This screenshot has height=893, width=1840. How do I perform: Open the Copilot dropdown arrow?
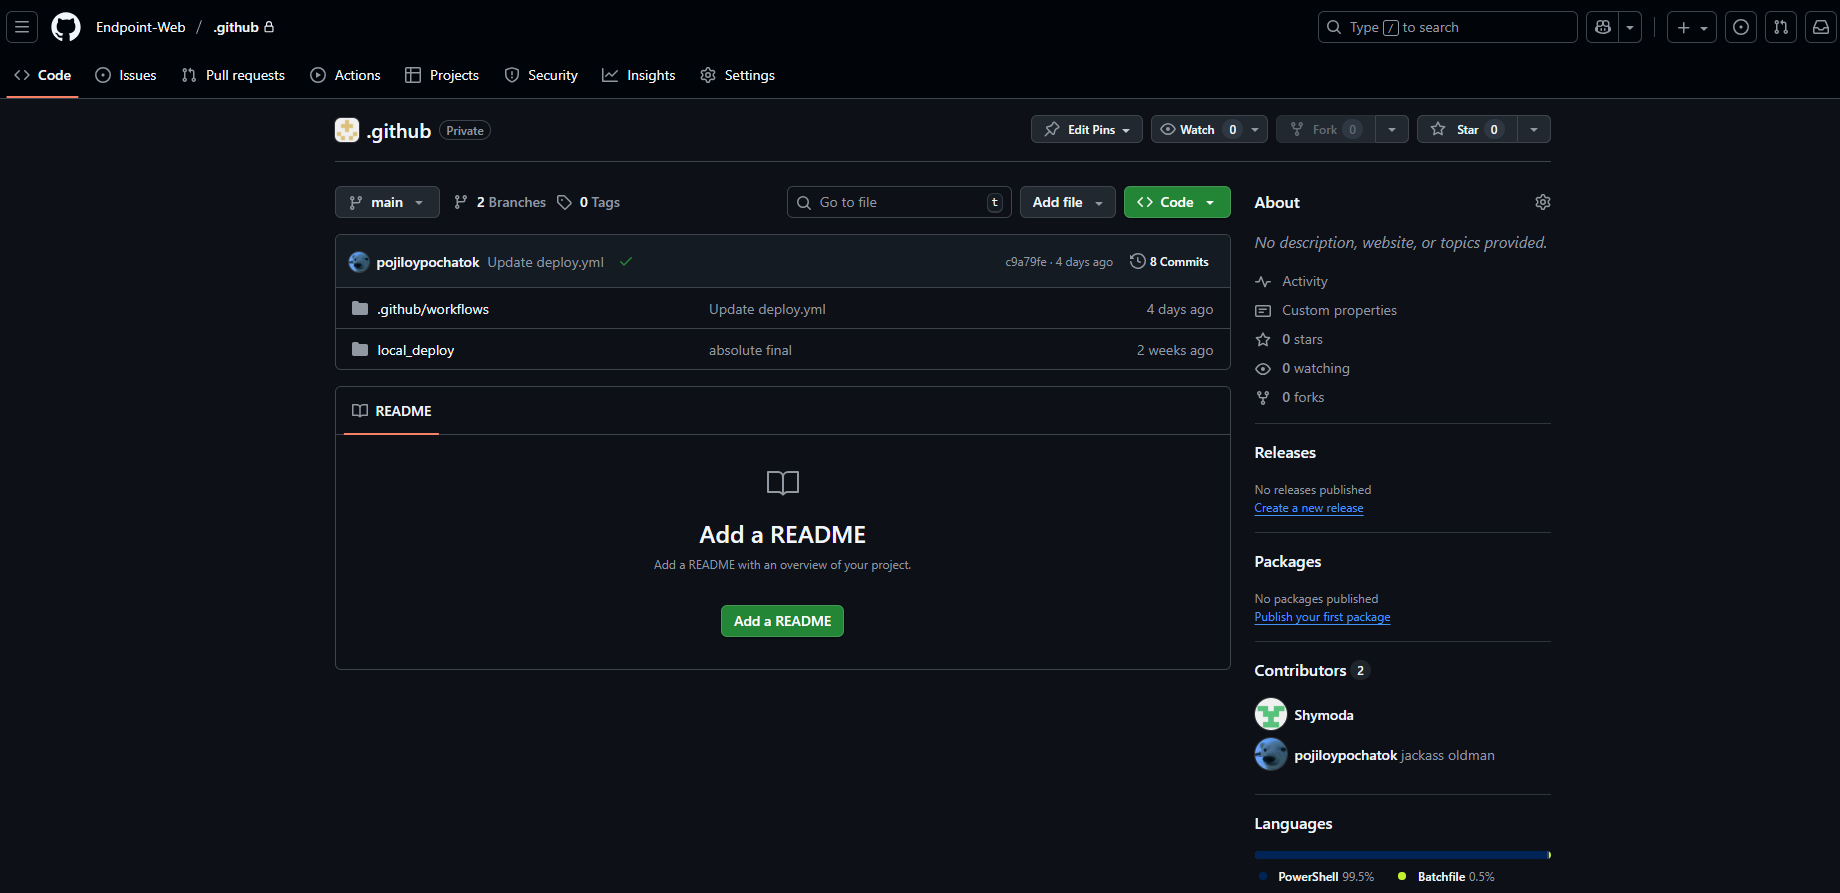[1630, 27]
